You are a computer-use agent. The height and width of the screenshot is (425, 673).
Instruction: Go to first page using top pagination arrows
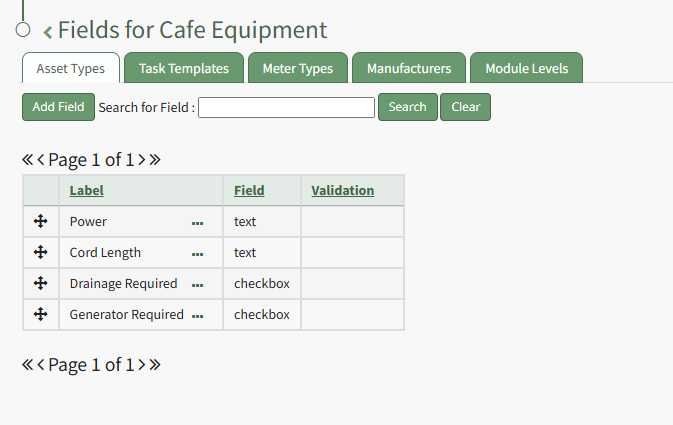click(x=27, y=159)
